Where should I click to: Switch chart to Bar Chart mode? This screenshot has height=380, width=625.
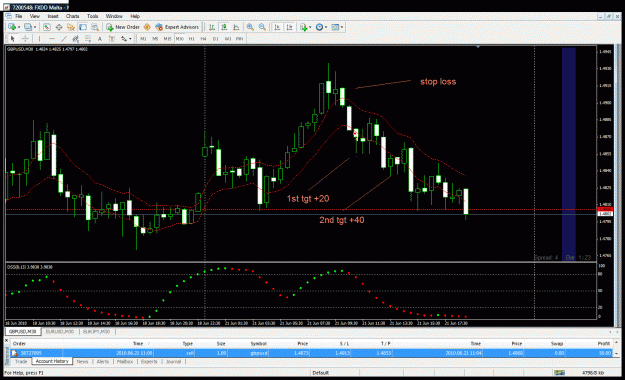point(212,27)
